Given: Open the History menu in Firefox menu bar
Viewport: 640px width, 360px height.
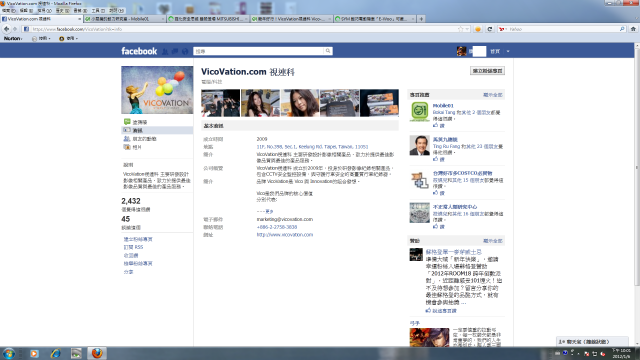Looking at the screenshot, I should [x=62, y=11].
